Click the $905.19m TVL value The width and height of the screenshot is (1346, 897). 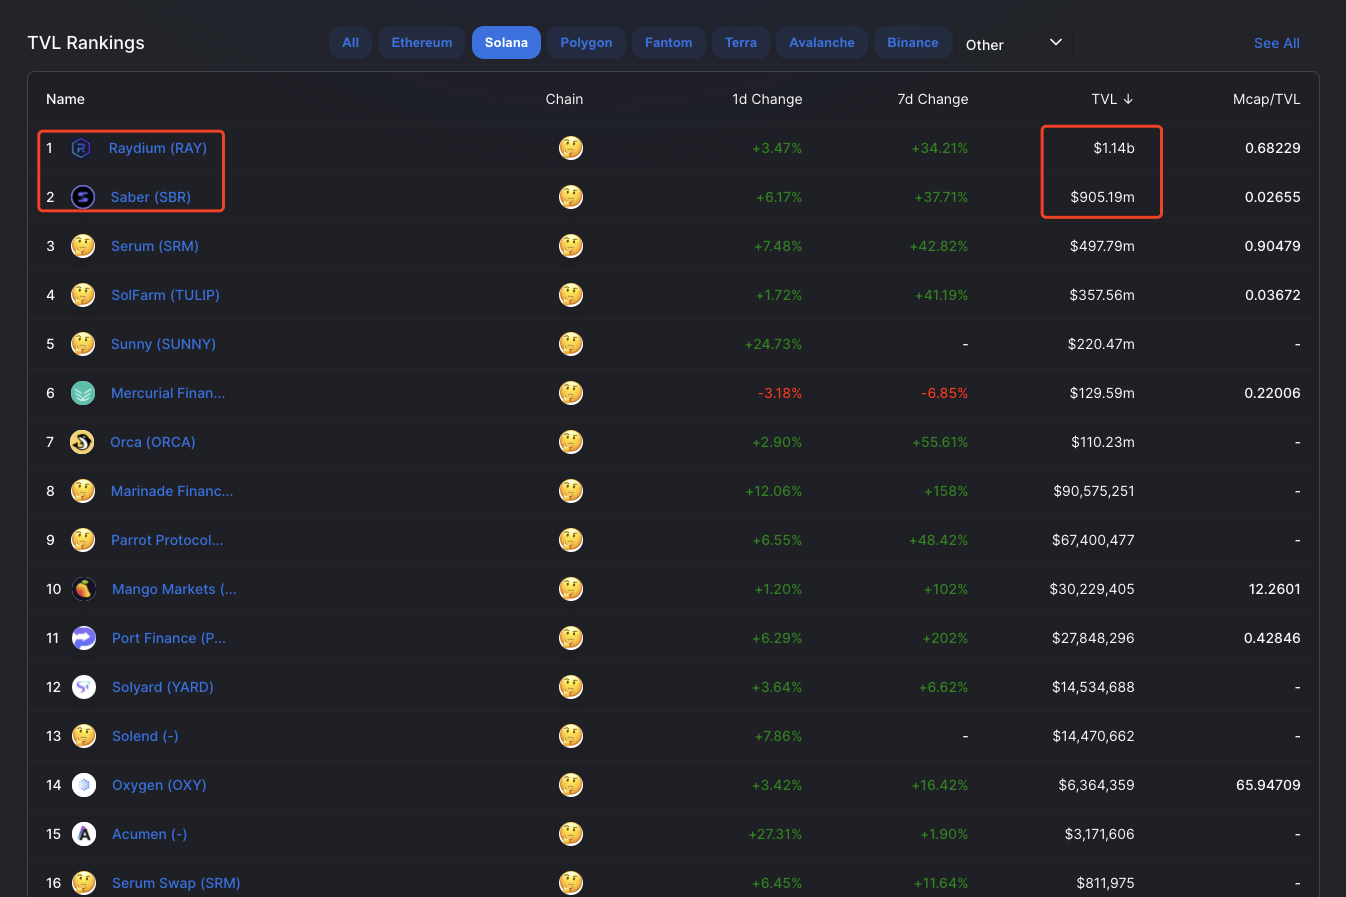(x=1103, y=197)
